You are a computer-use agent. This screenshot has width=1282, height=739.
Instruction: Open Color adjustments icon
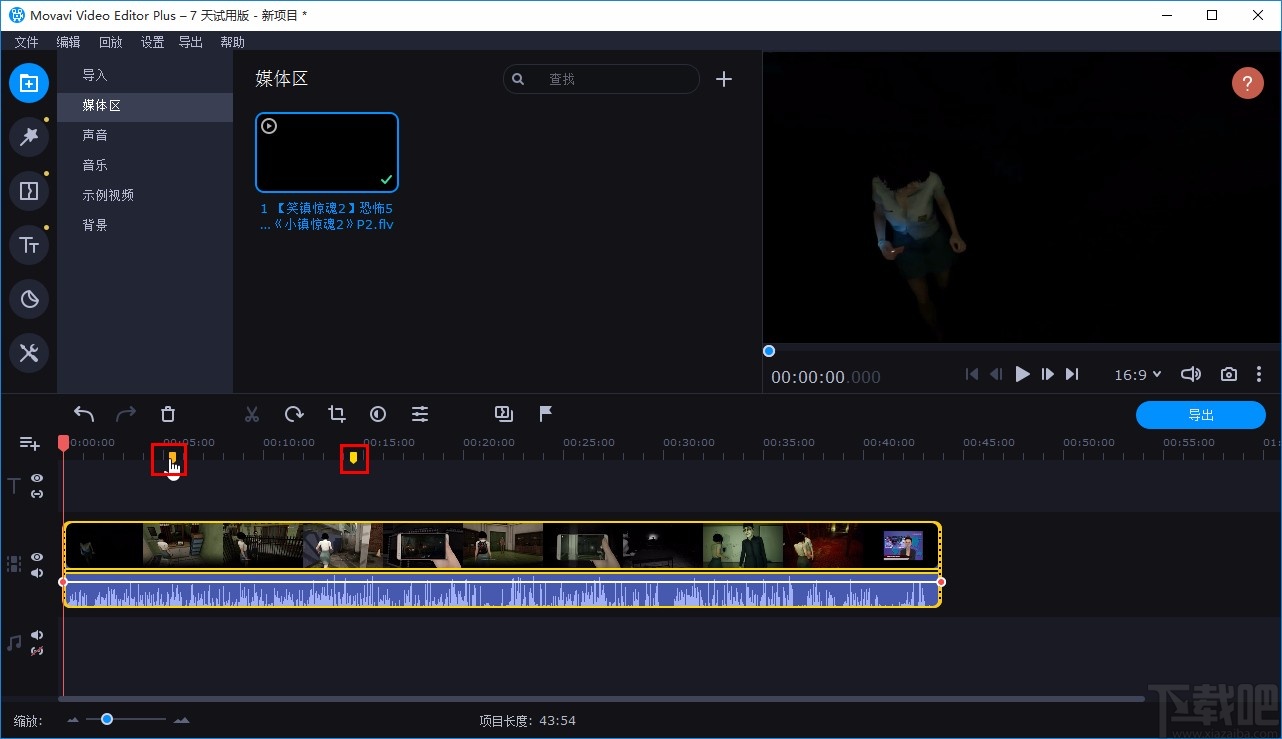378,414
